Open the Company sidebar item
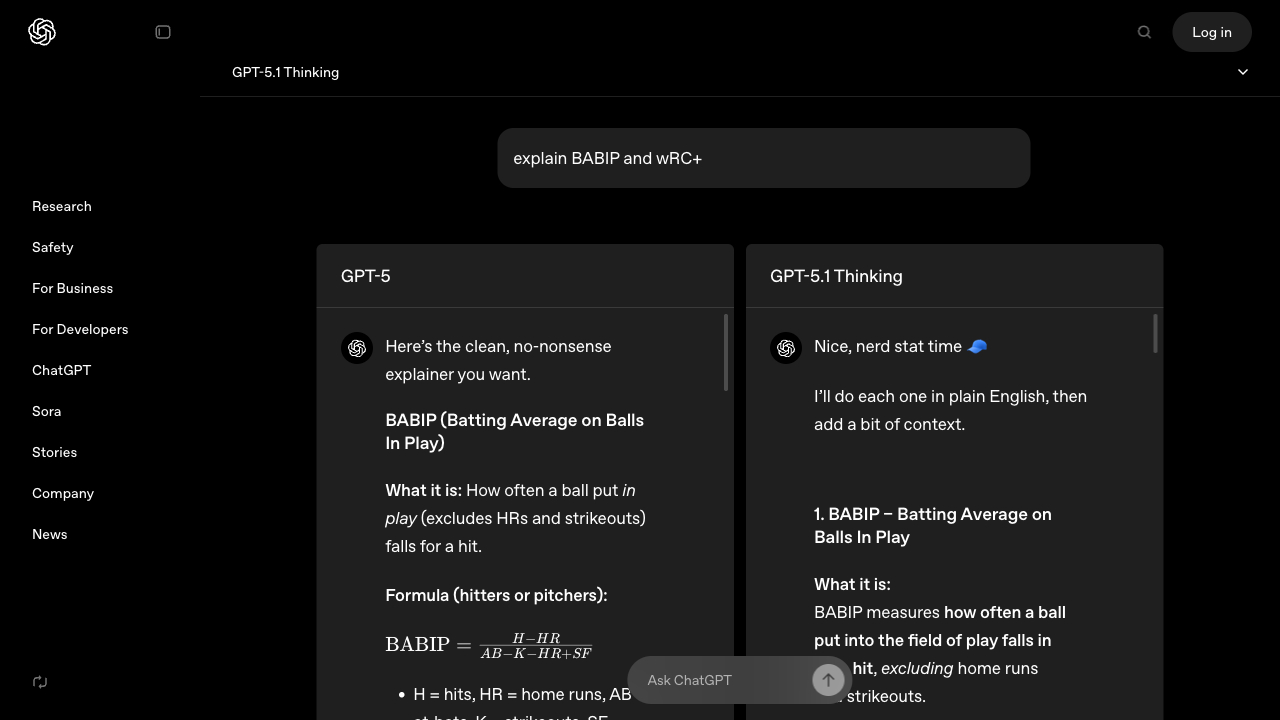This screenshot has width=1280, height=720. (x=62, y=493)
